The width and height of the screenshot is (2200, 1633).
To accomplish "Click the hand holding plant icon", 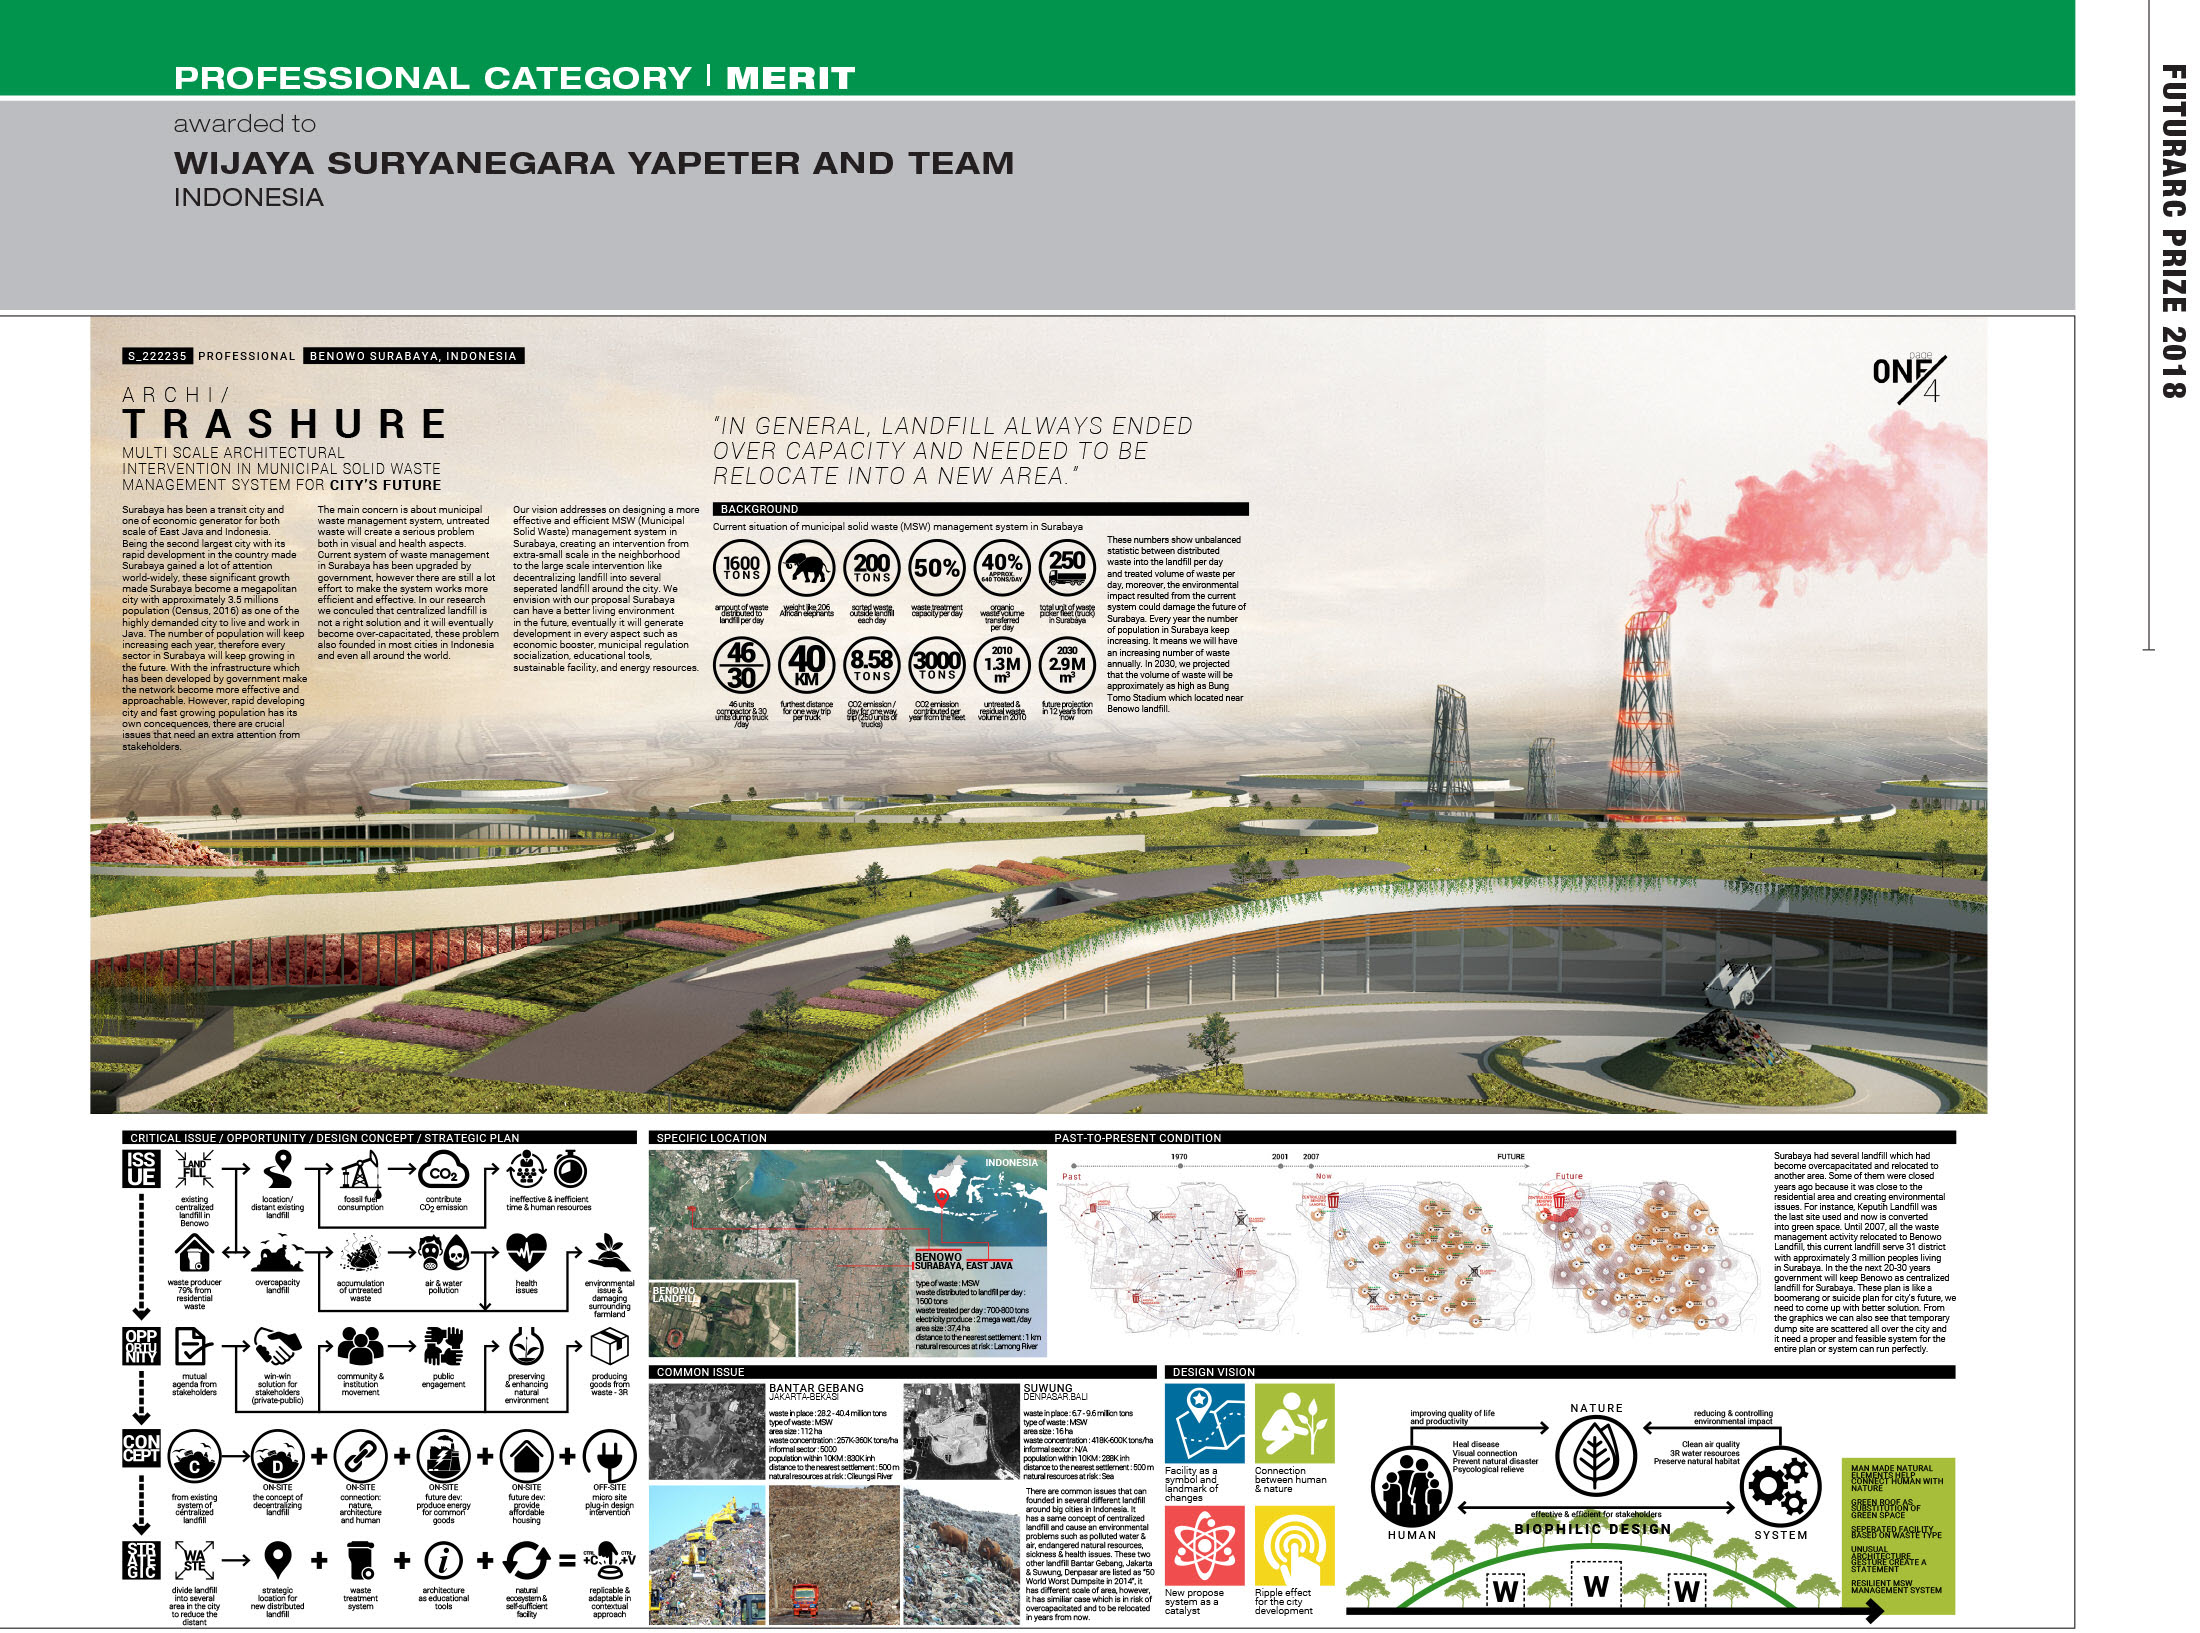I will click(x=609, y=1253).
